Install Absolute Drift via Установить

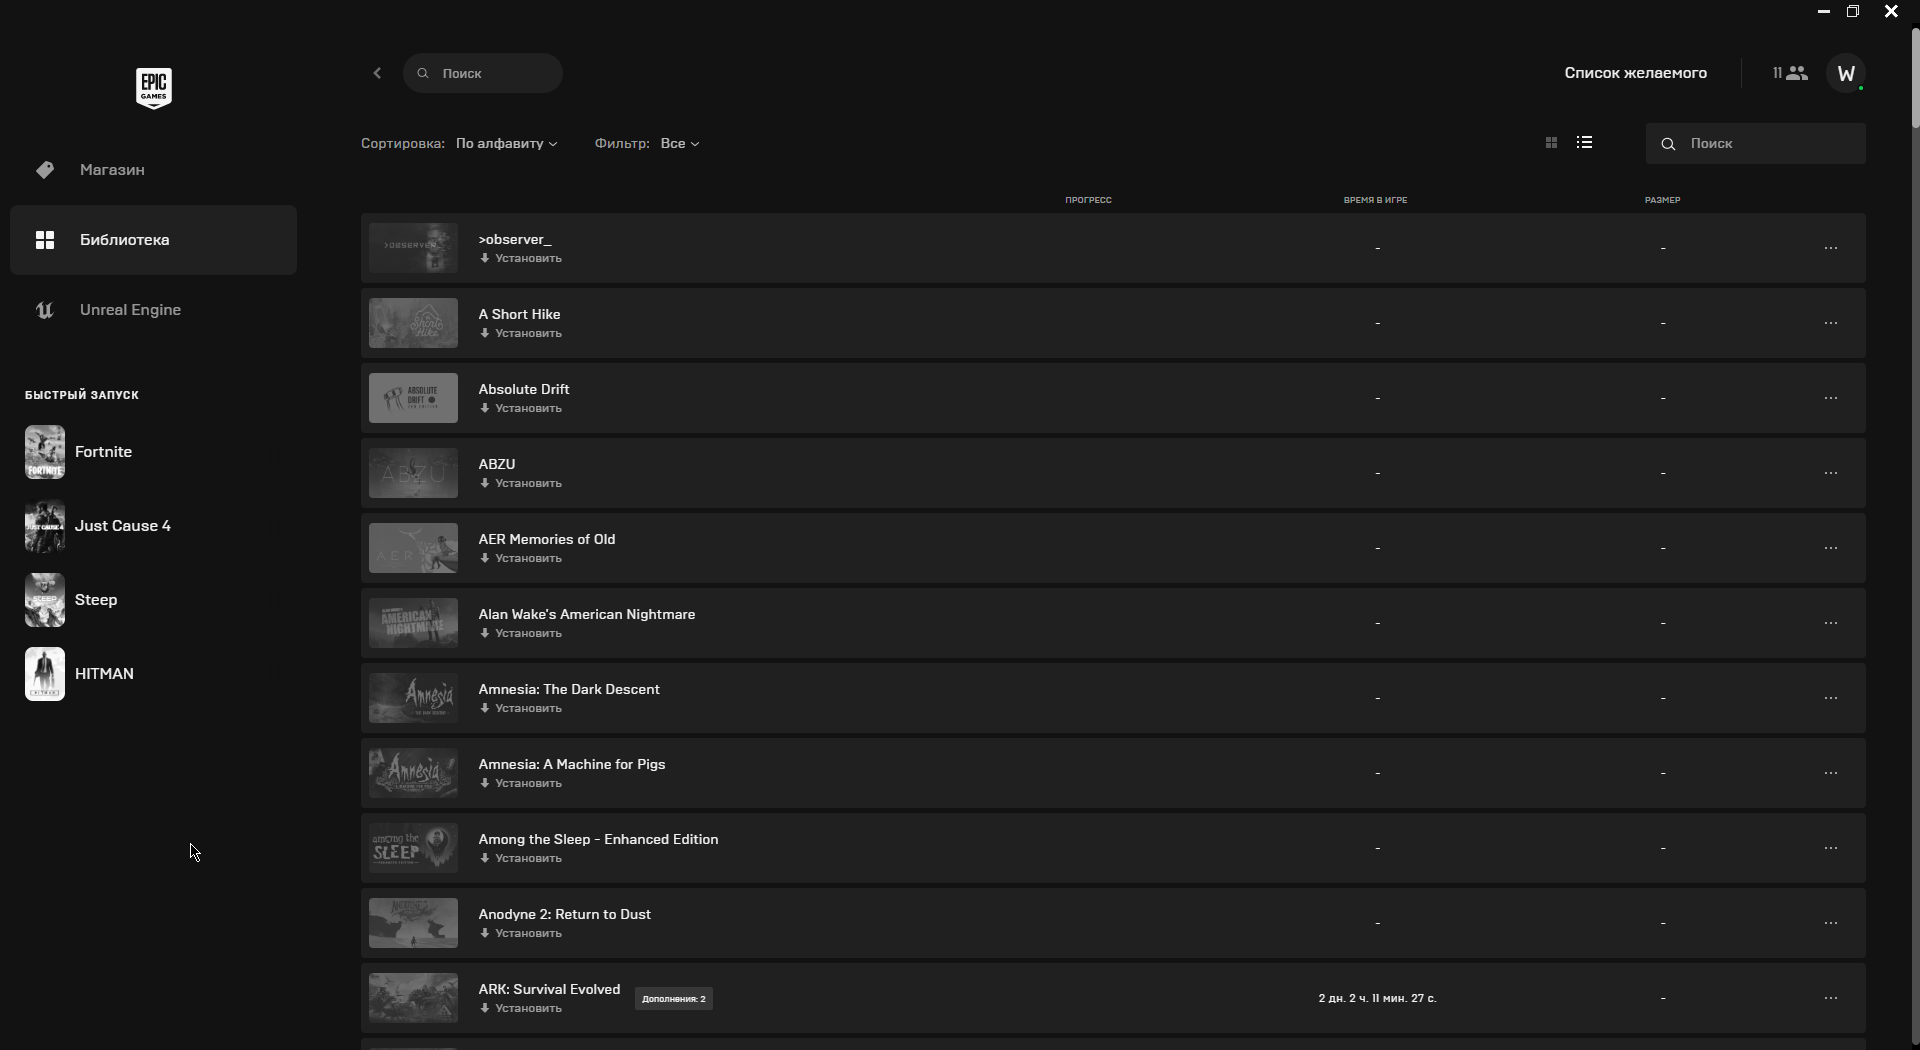pos(521,409)
